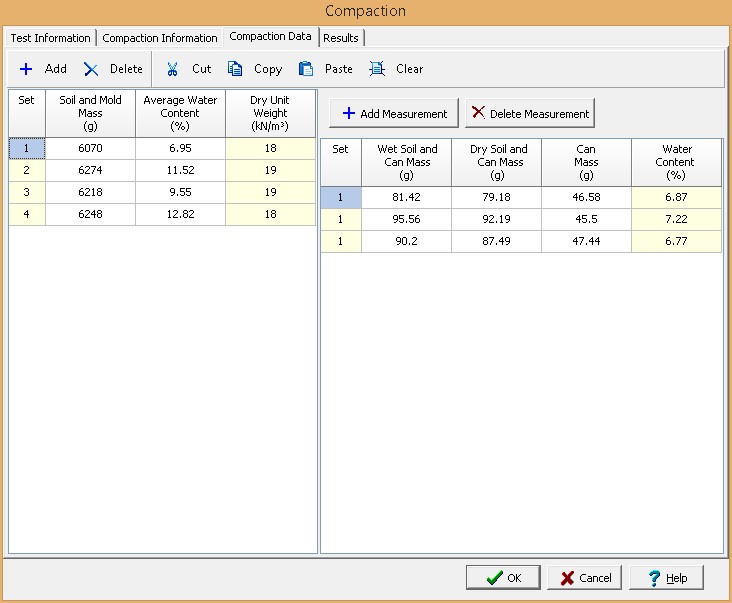The width and height of the screenshot is (732, 603).
Task: Select the Wet Soil cell showing 95.56
Action: point(406,219)
